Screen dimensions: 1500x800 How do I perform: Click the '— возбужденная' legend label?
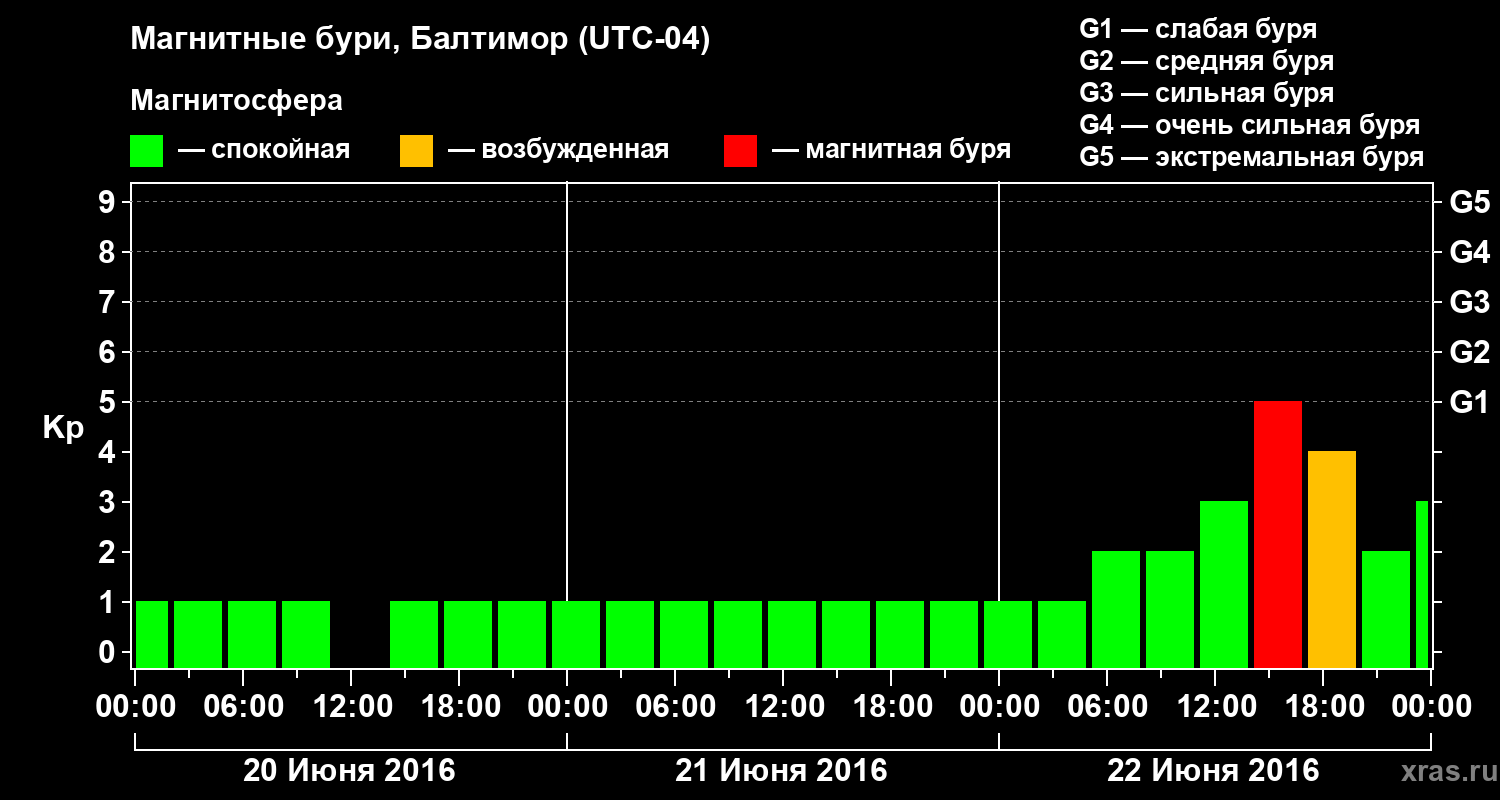click(x=558, y=151)
